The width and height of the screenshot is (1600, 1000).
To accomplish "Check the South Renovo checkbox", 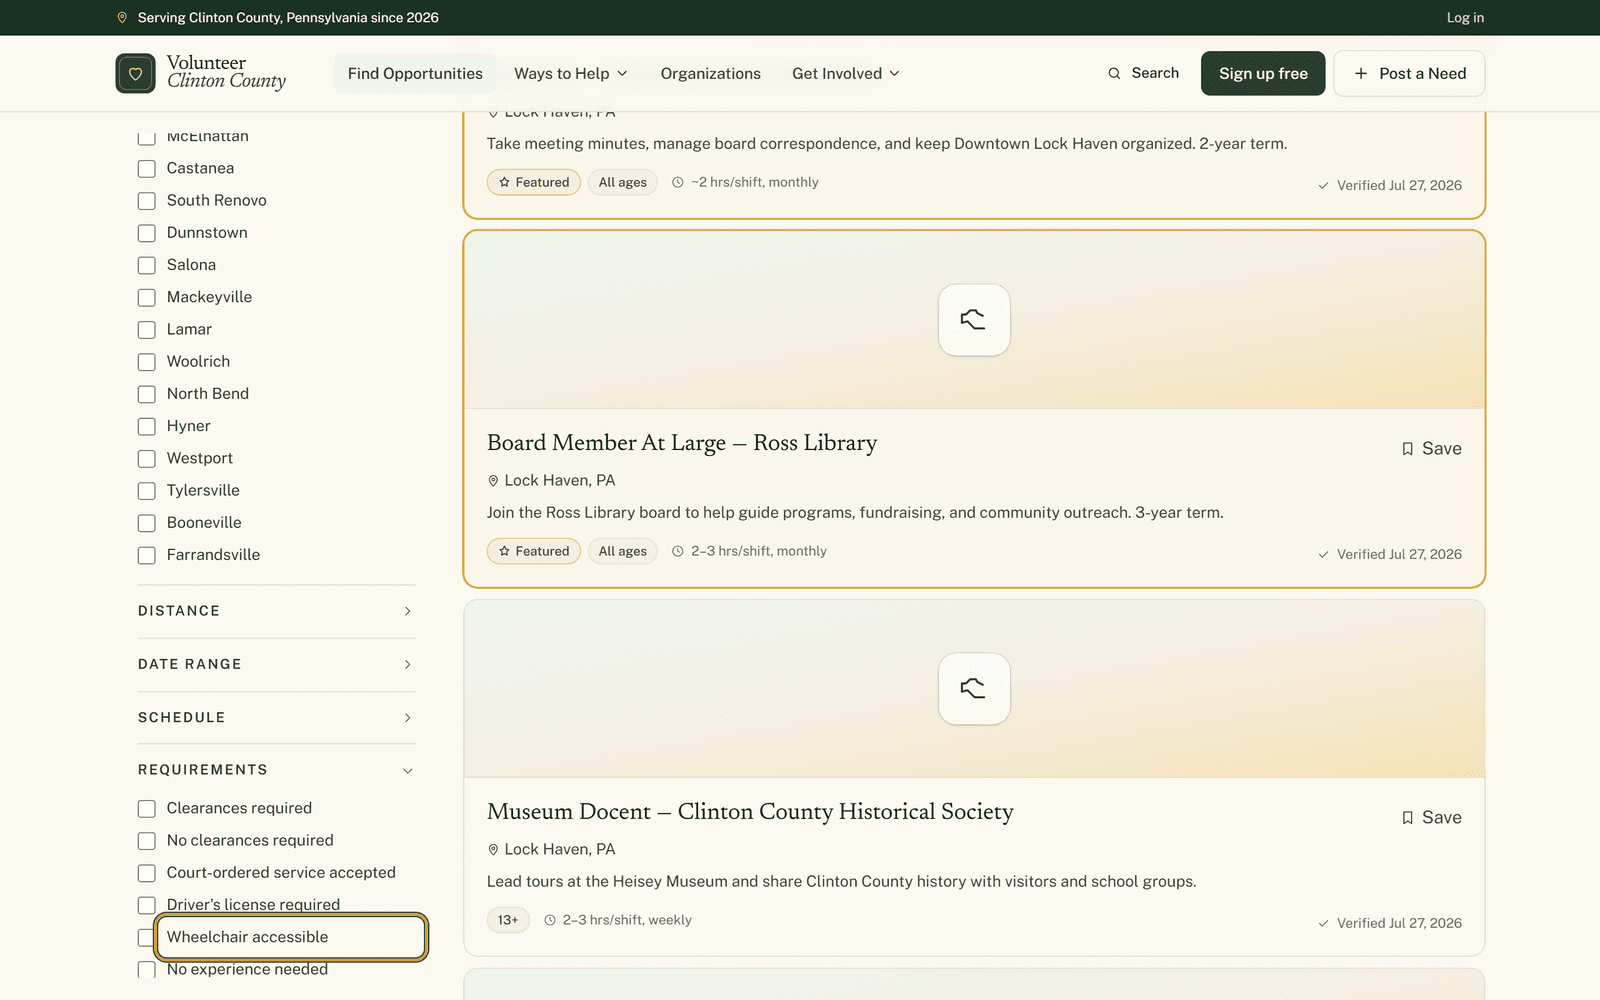I will click(x=147, y=201).
